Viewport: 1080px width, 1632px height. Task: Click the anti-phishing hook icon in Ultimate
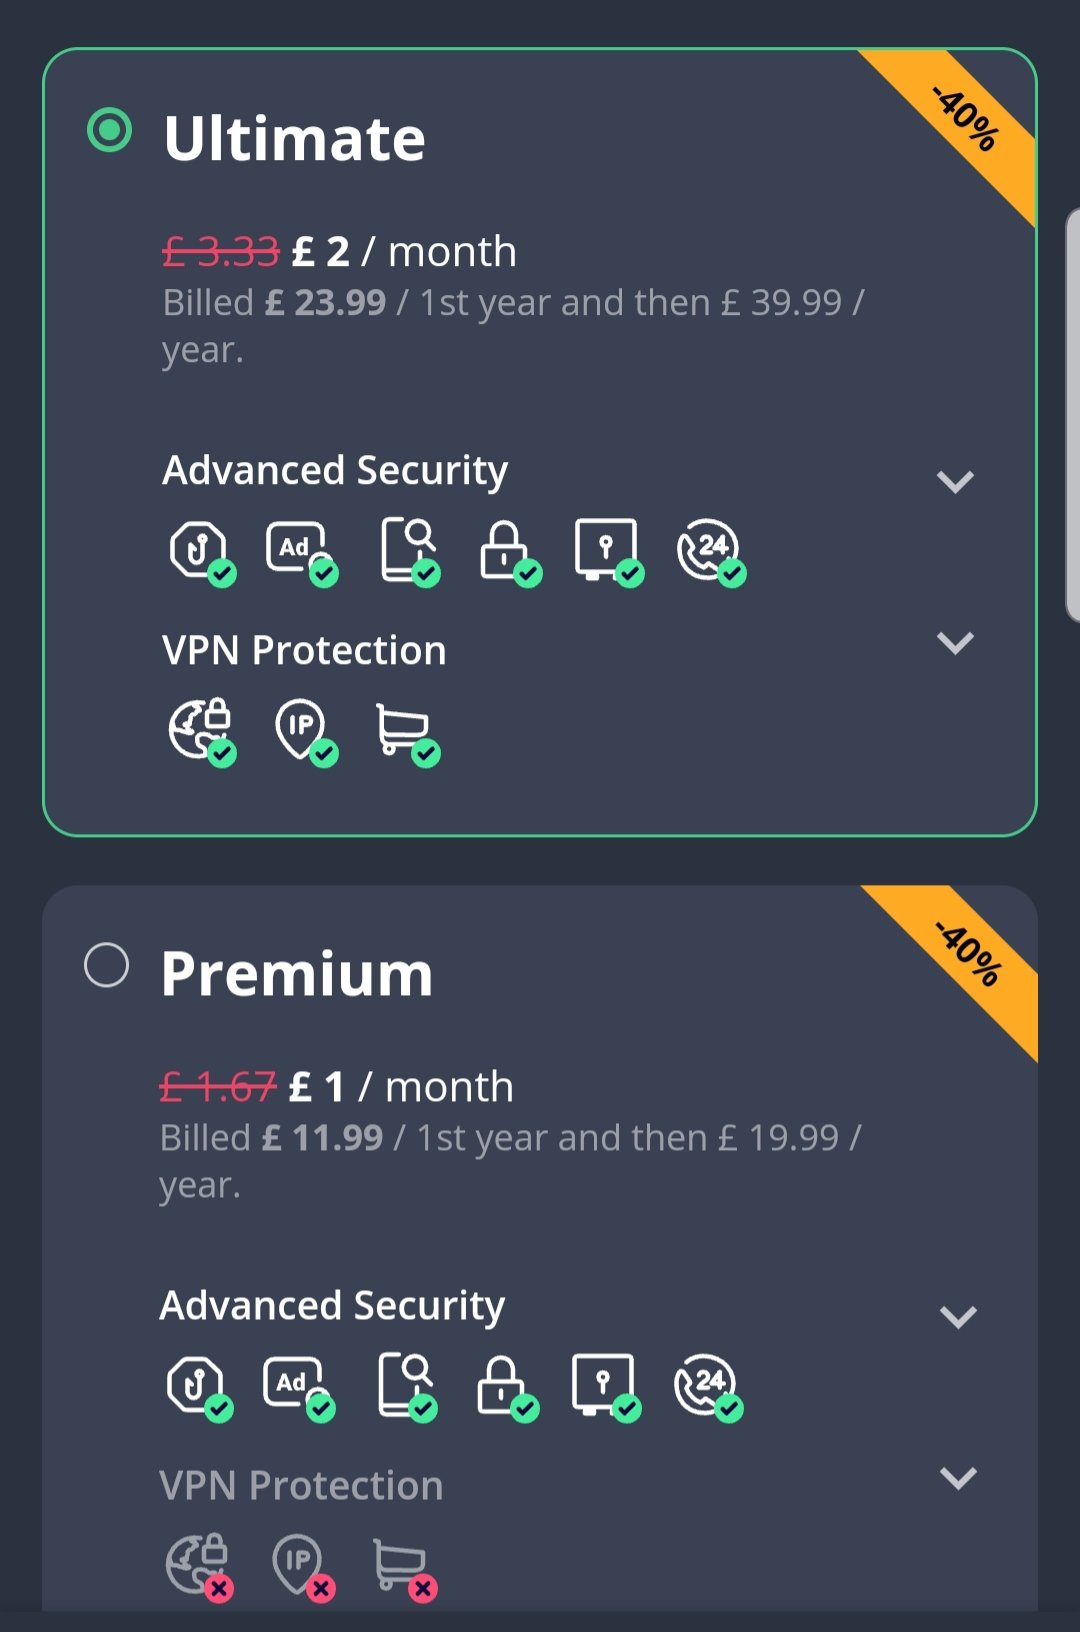202,552
